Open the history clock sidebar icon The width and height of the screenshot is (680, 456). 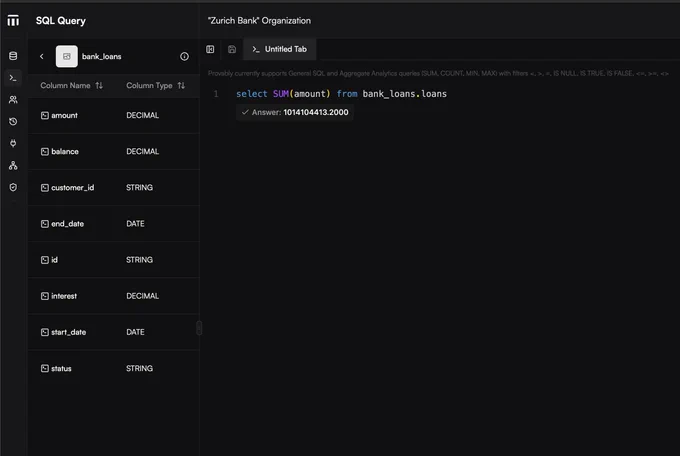click(x=13, y=121)
